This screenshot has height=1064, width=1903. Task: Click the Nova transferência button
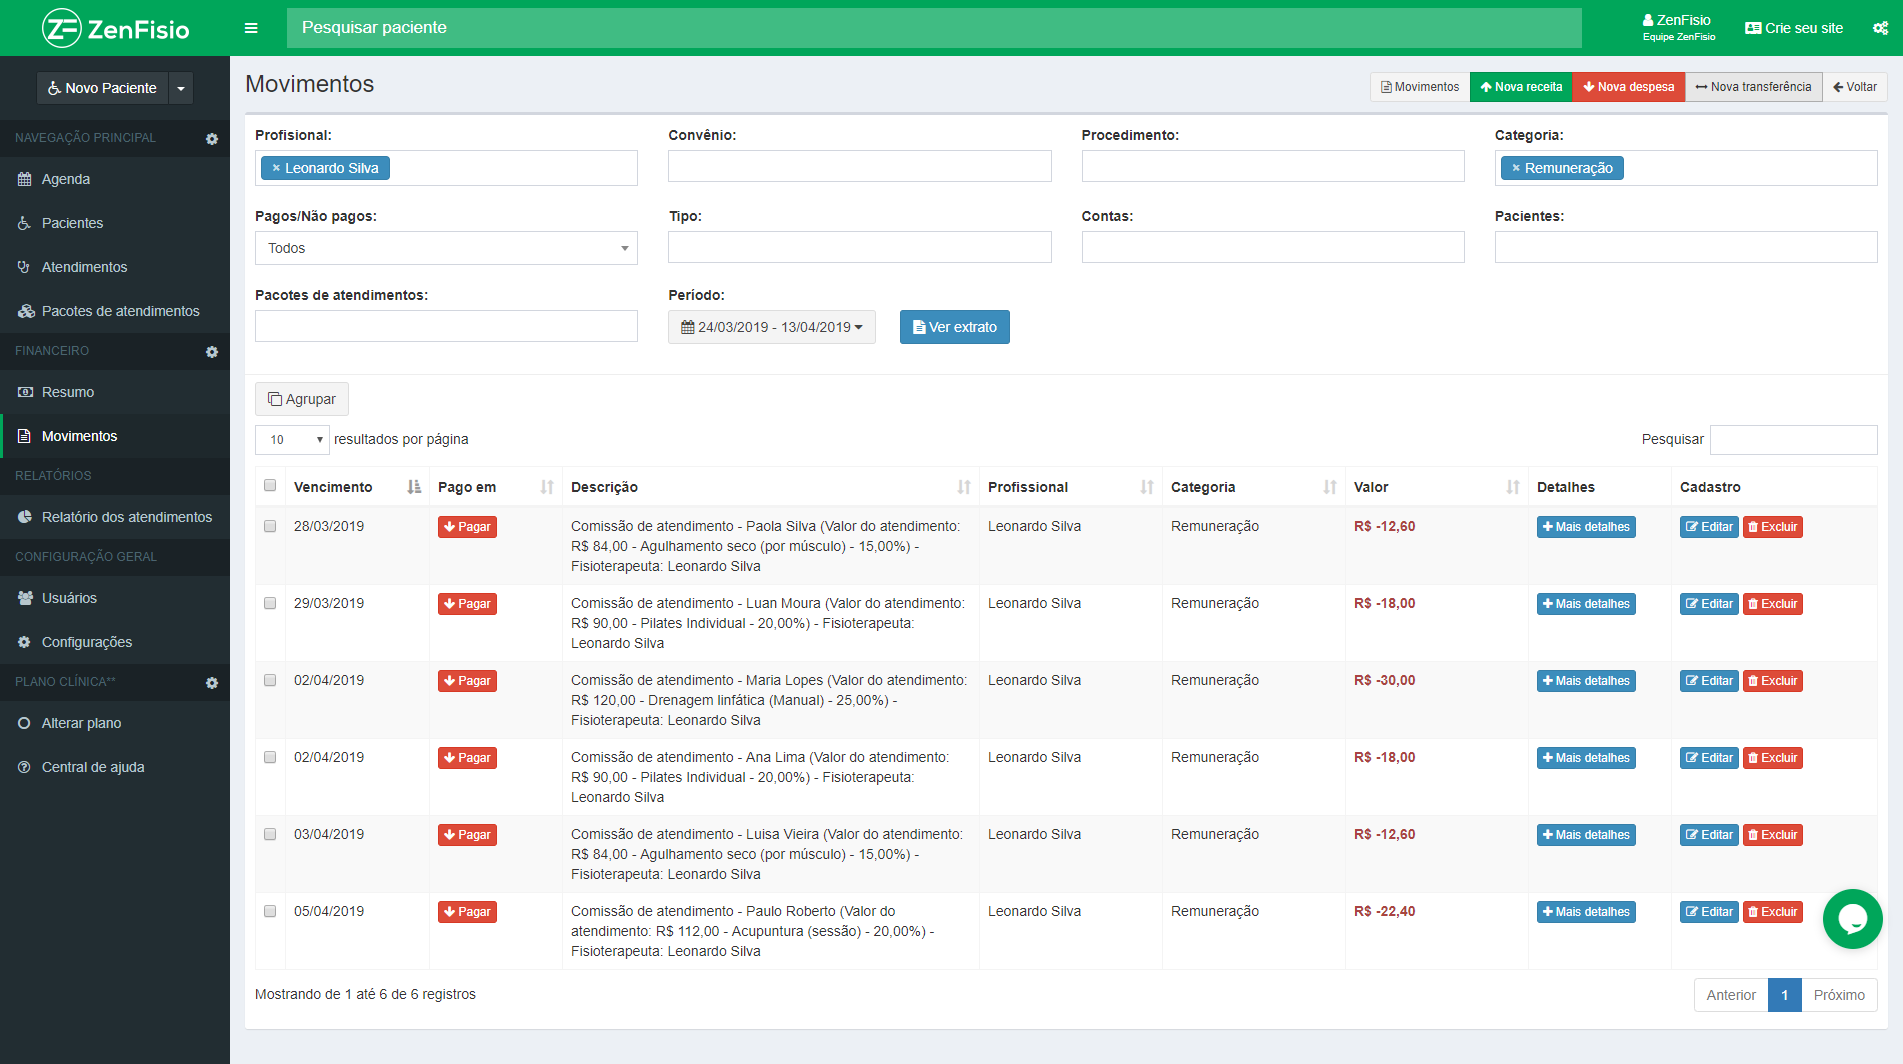coord(1753,87)
